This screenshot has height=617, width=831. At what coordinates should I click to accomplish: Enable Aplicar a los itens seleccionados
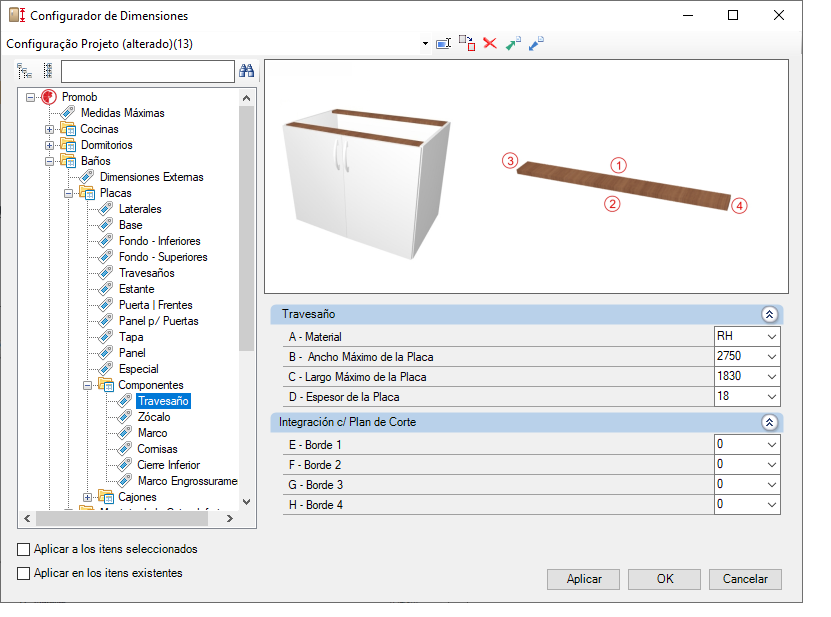(x=23, y=550)
